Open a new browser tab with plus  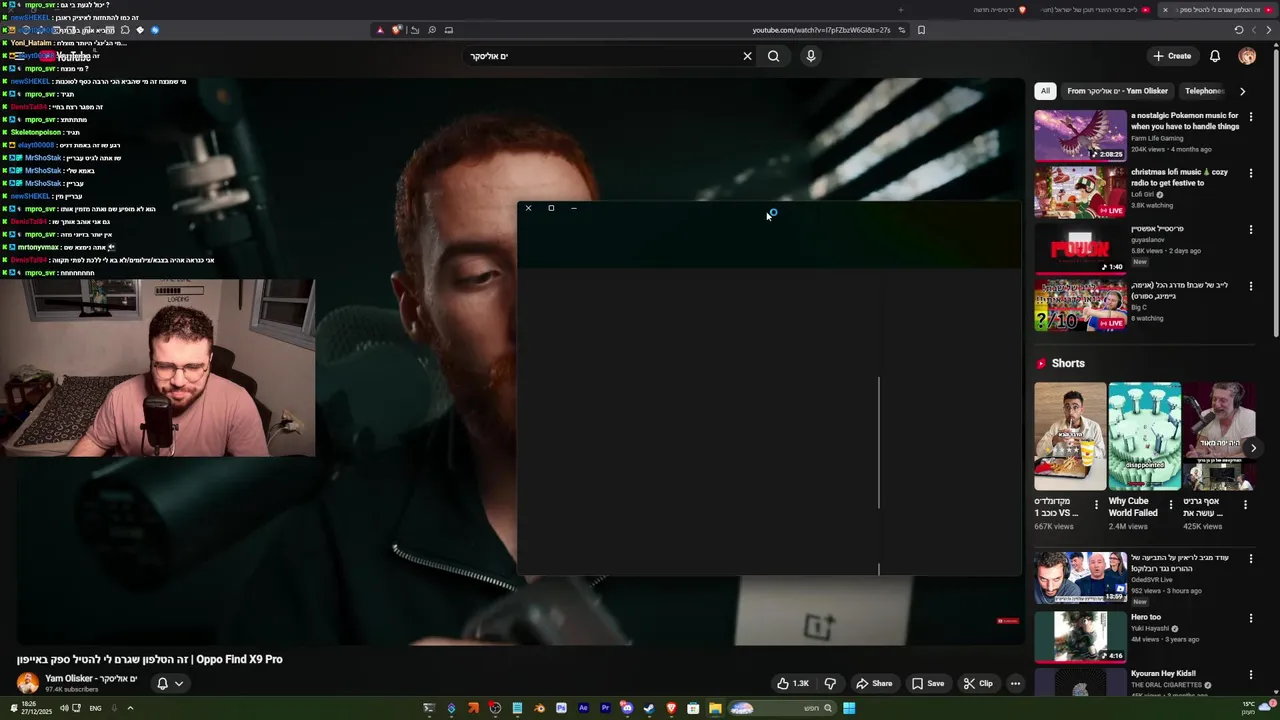click(x=901, y=10)
